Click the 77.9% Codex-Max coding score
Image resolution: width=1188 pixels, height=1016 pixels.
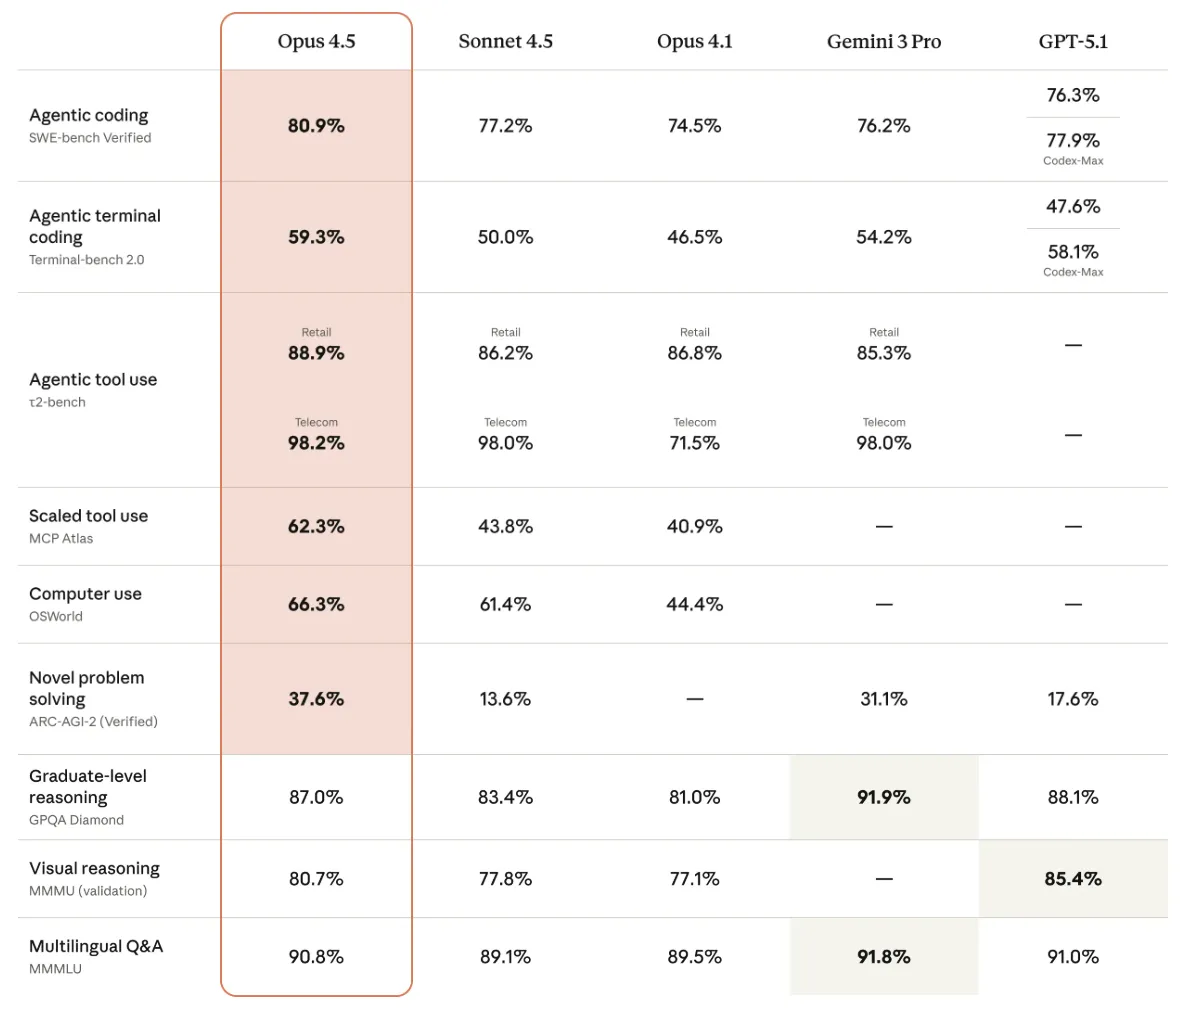(1073, 141)
